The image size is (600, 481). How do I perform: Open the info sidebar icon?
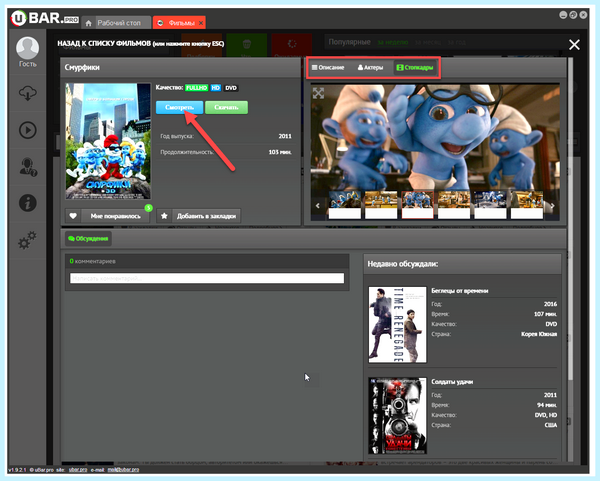(28, 203)
